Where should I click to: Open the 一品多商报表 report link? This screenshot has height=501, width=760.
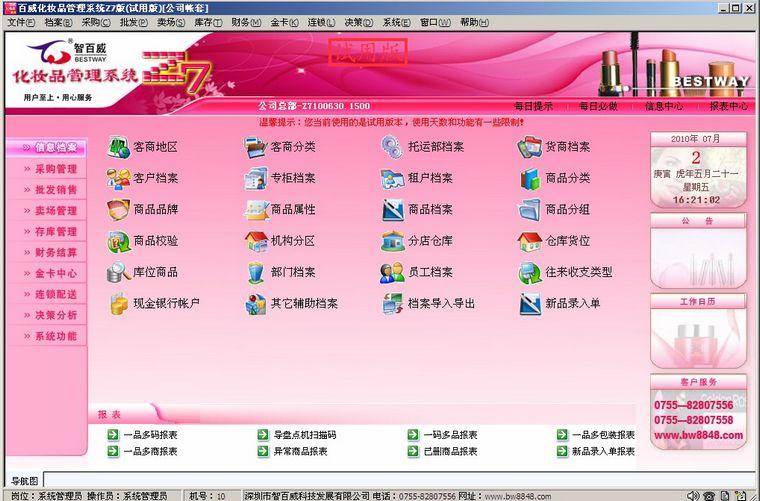(x=150, y=452)
